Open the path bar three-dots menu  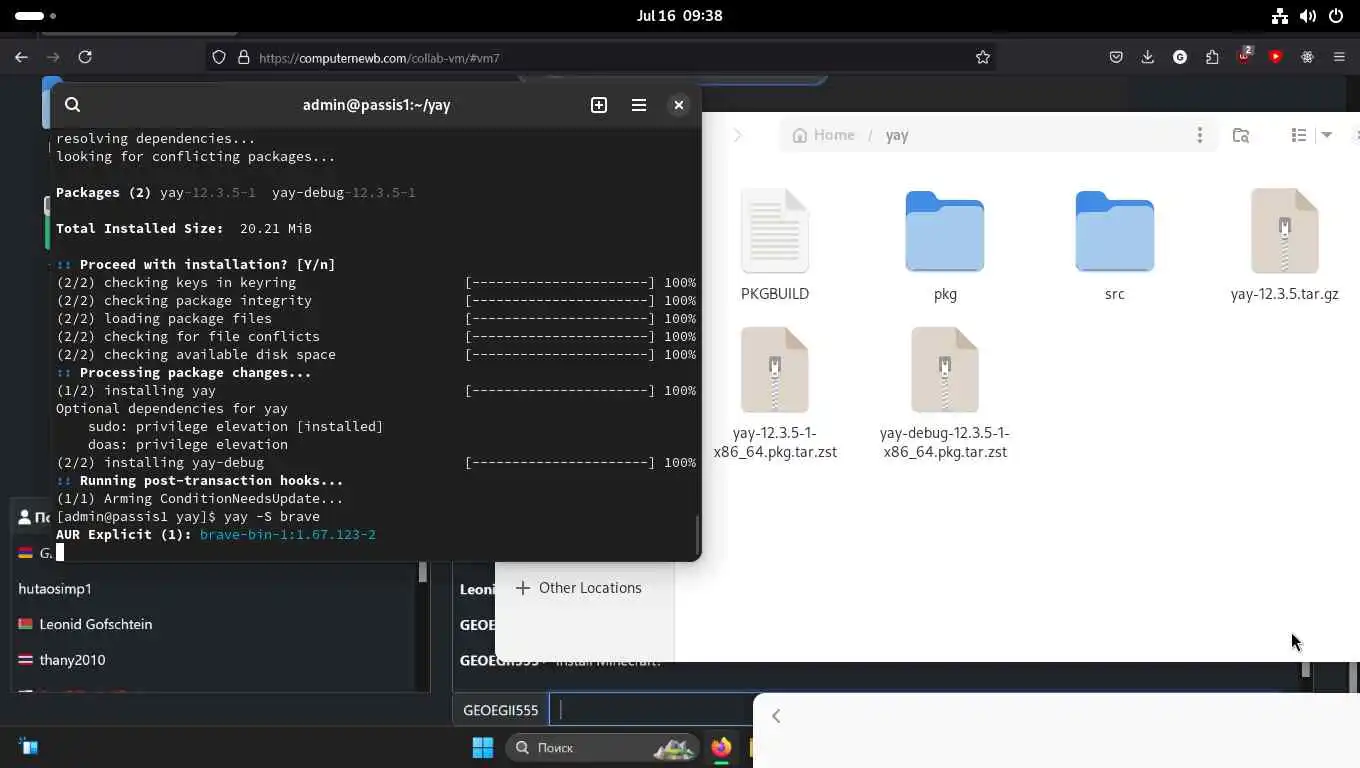click(1200, 135)
